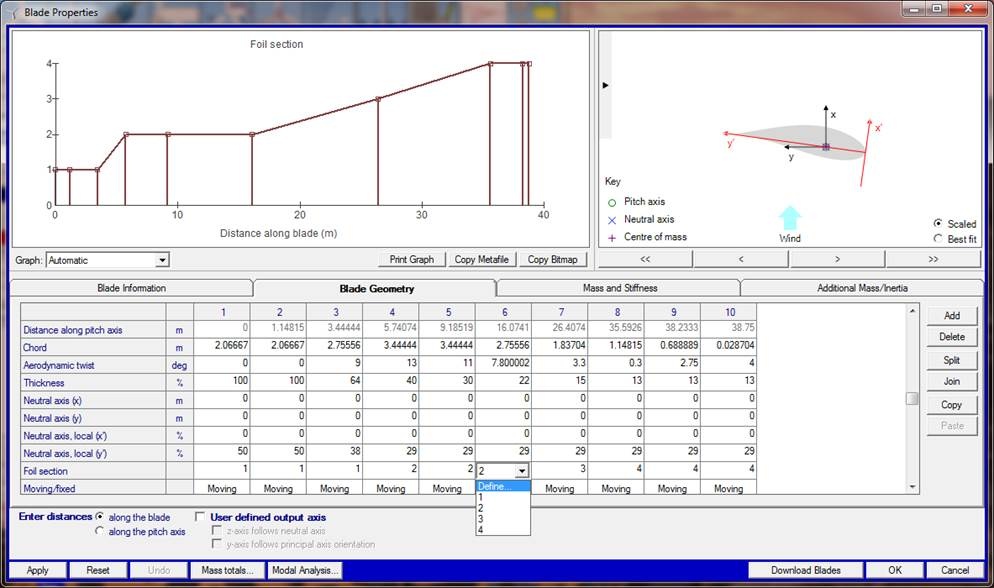Select column 1 header in geometry table
This screenshot has height=588, width=994.
[x=223, y=312]
